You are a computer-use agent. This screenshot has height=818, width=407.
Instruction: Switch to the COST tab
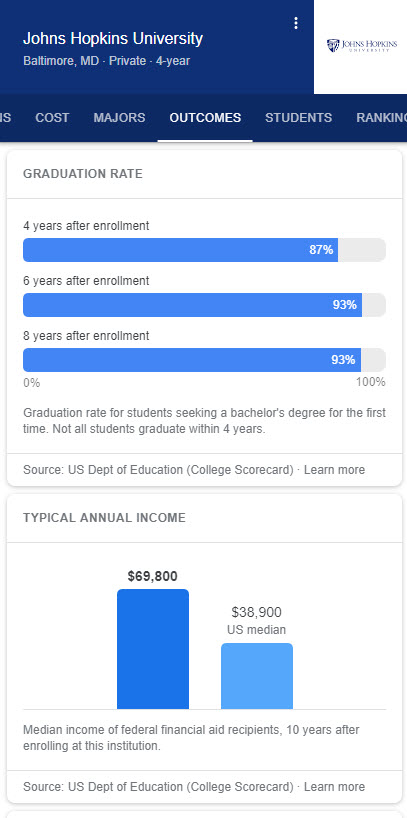pyautogui.click(x=52, y=117)
